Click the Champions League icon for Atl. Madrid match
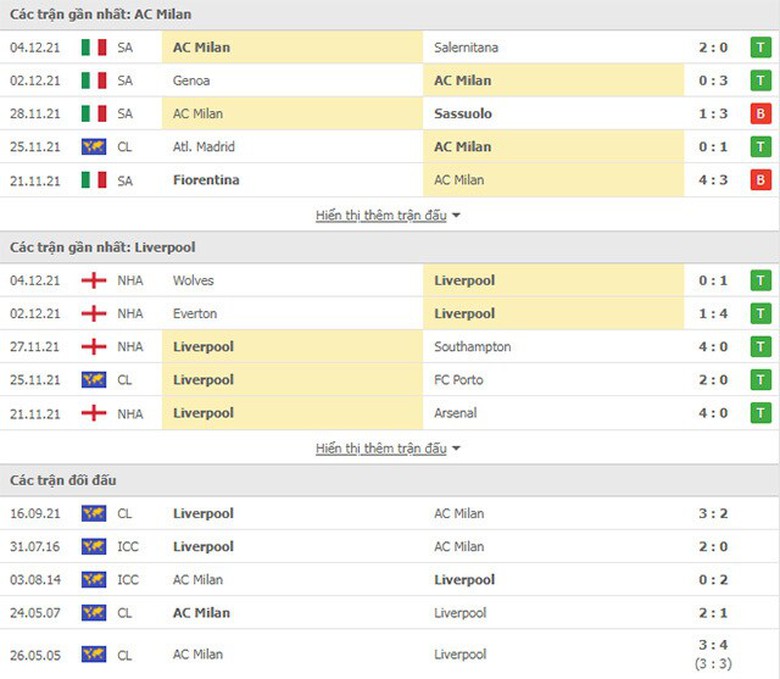This screenshot has height=679, width=780. coord(94,147)
